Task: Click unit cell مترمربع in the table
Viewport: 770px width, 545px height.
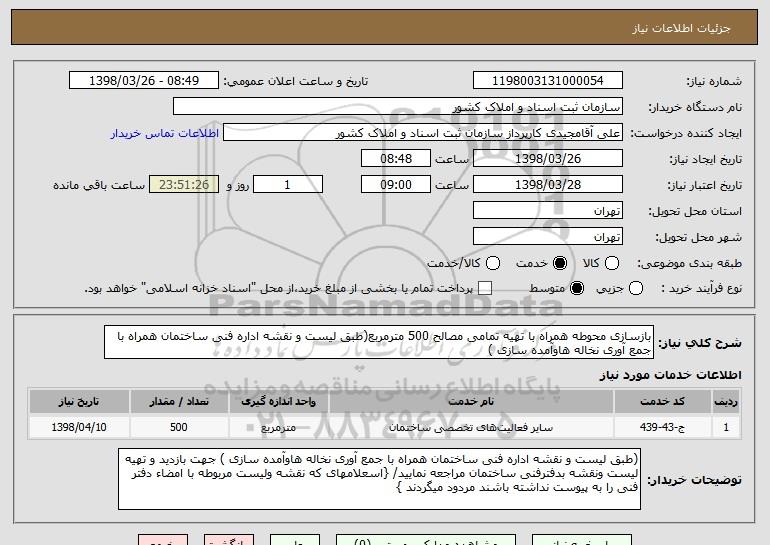Action: pyautogui.click(x=278, y=427)
